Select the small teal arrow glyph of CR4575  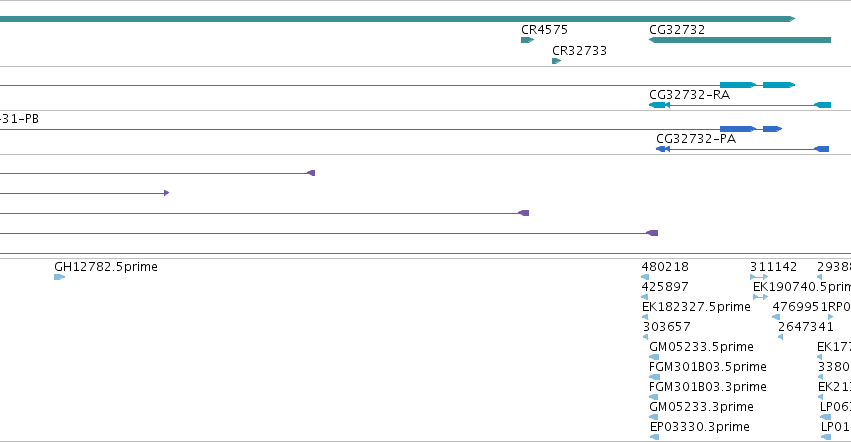528,40
